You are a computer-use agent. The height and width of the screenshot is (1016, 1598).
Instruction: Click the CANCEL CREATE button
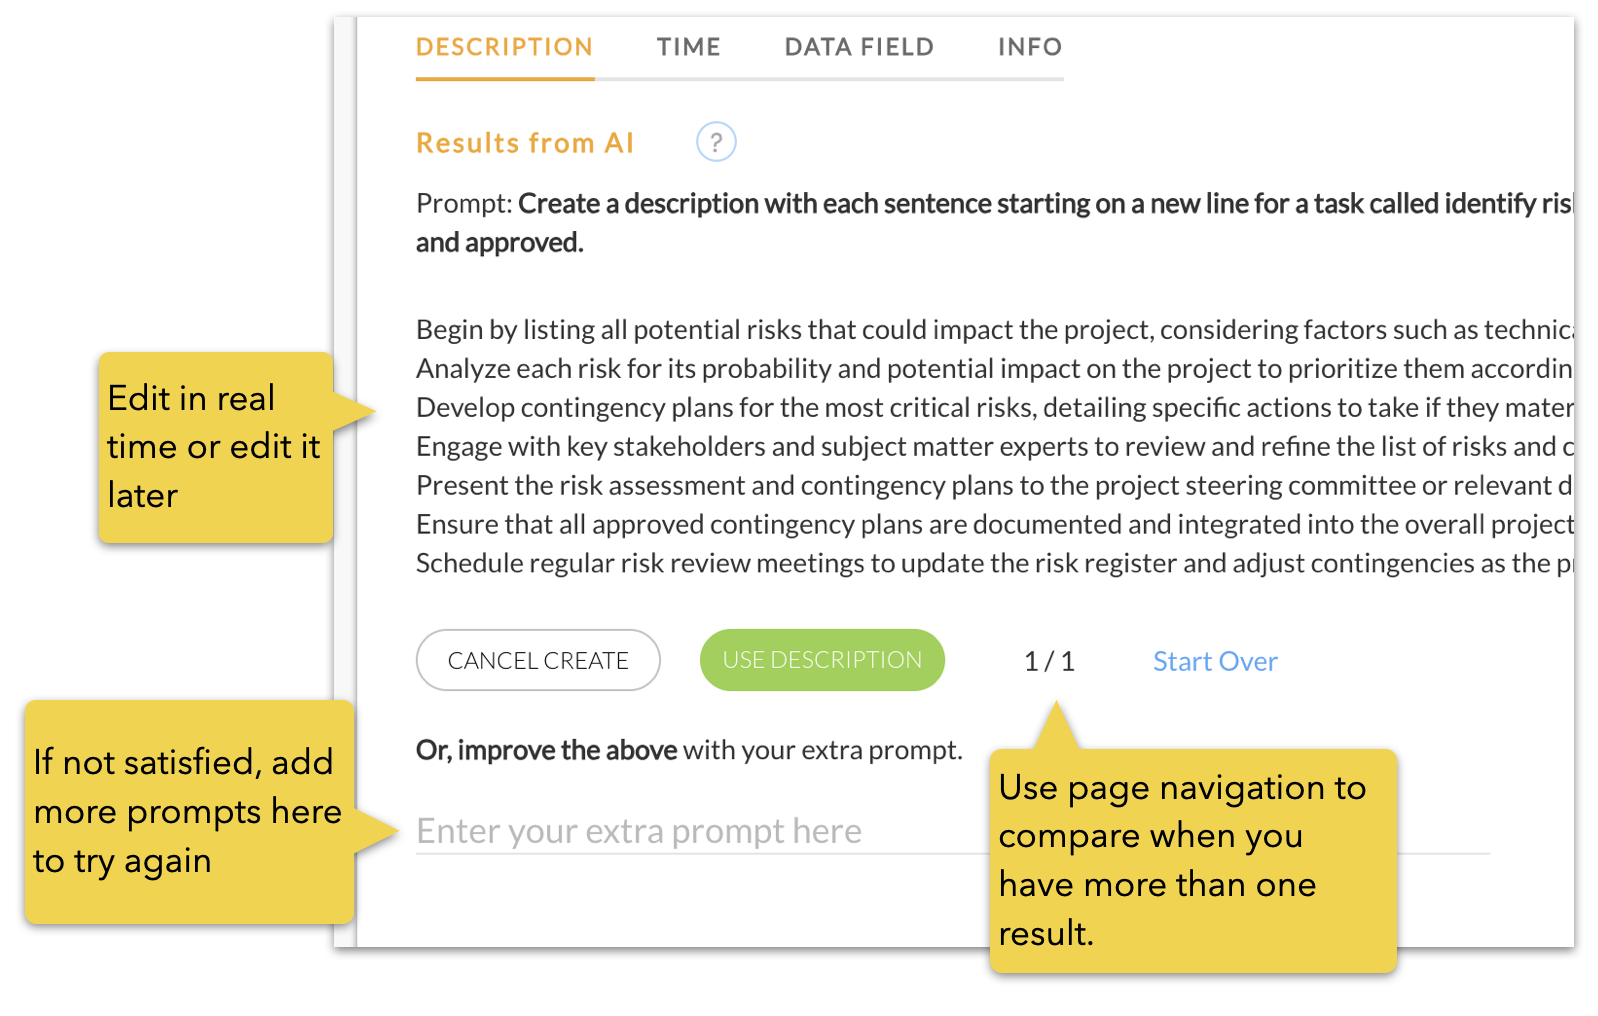538,660
